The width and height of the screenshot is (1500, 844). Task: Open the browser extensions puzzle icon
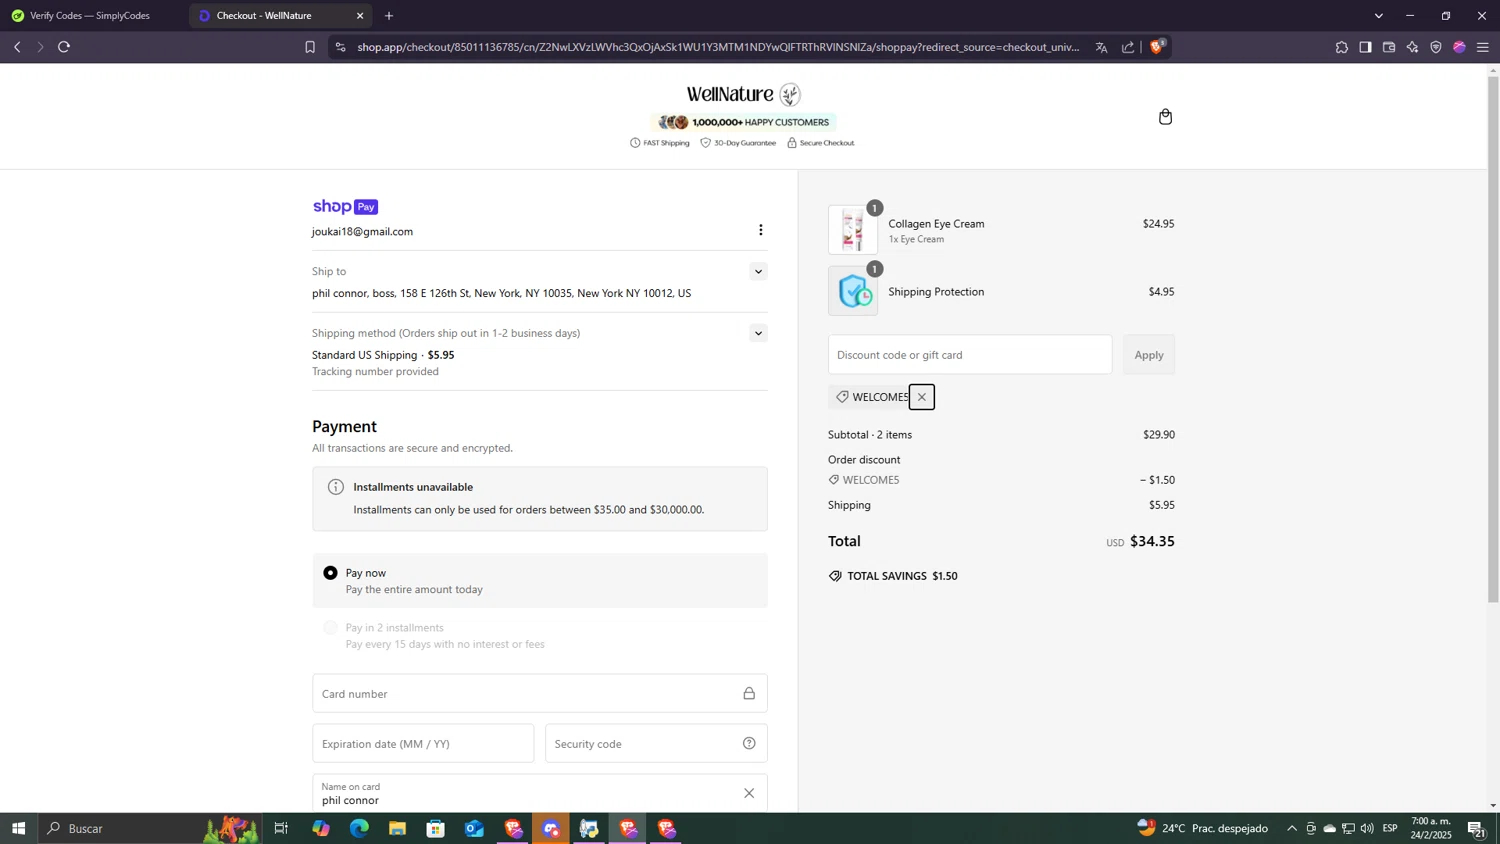point(1342,47)
